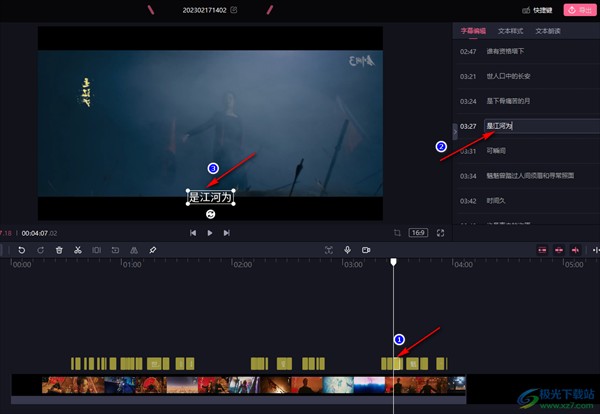
Task: Enter fullscreen preview mode
Action: (x=440, y=232)
